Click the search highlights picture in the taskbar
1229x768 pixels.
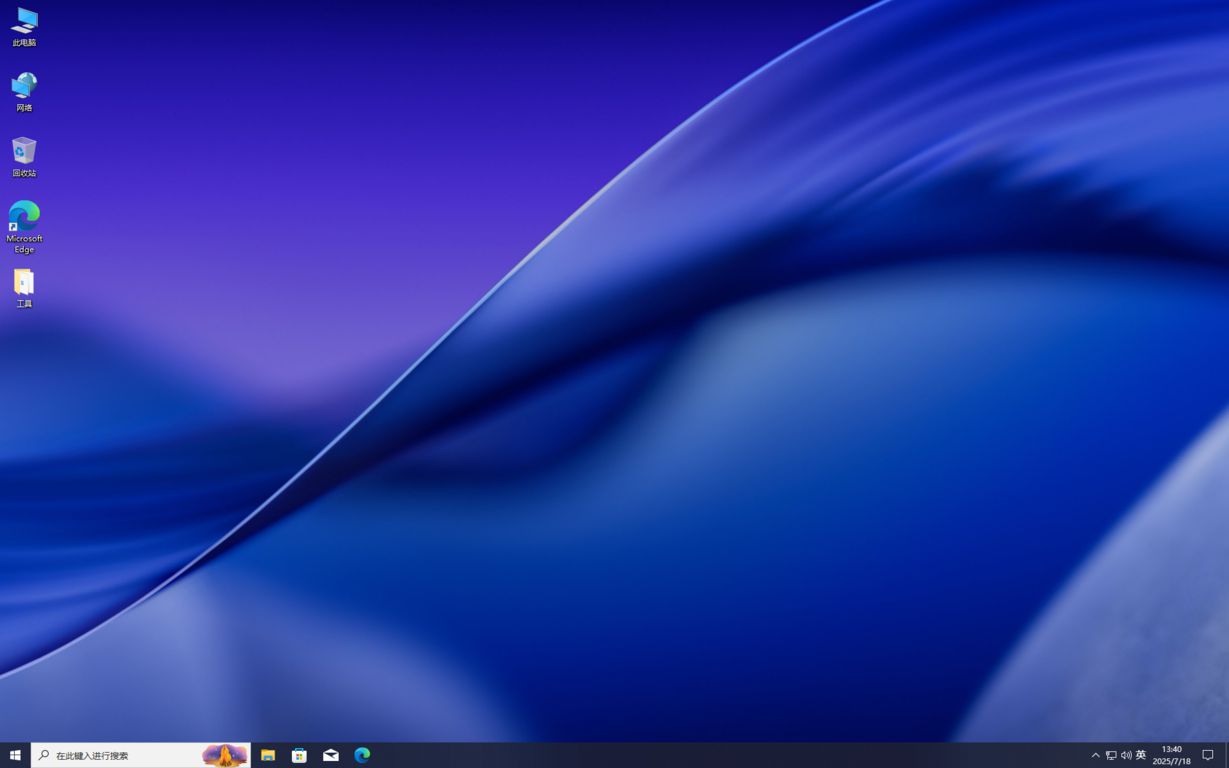click(x=224, y=755)
